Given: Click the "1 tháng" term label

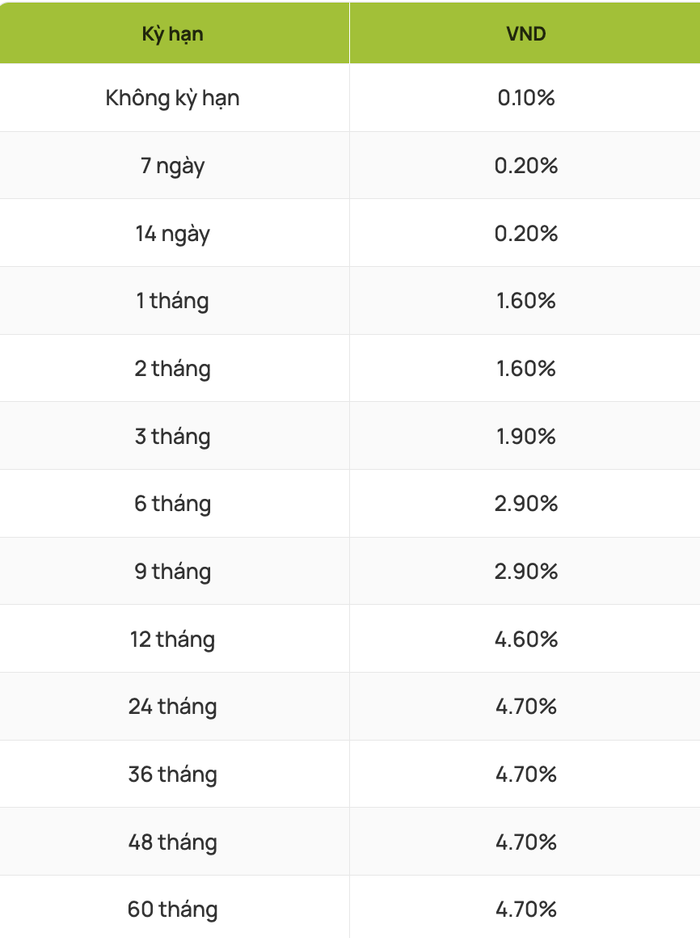Looking at the screenshot, I should 172,301.
